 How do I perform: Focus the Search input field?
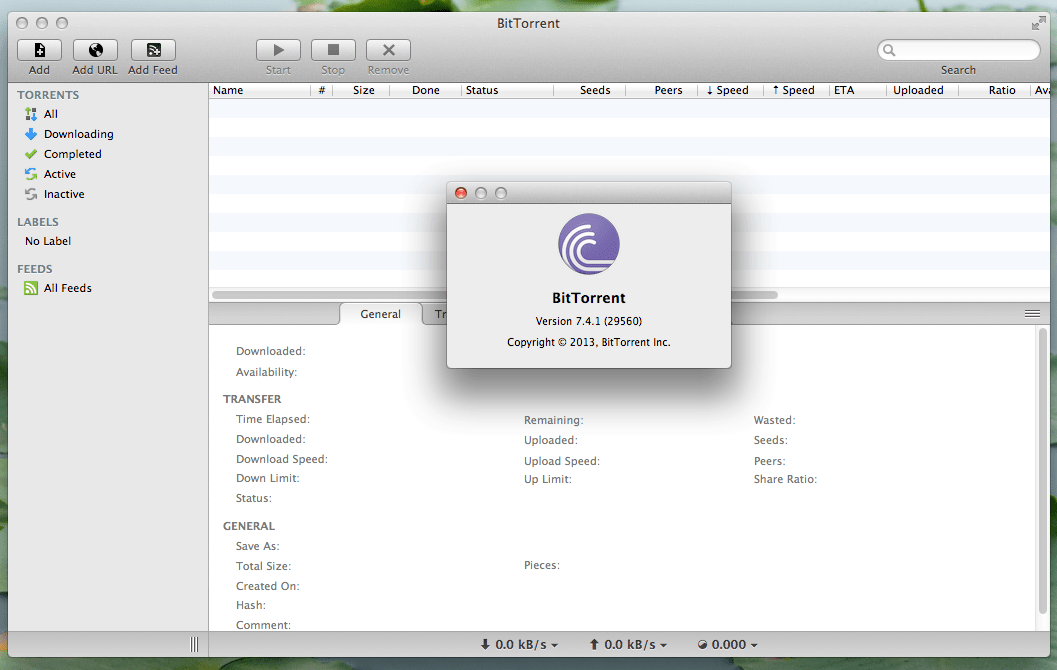[x=959, y=50]
